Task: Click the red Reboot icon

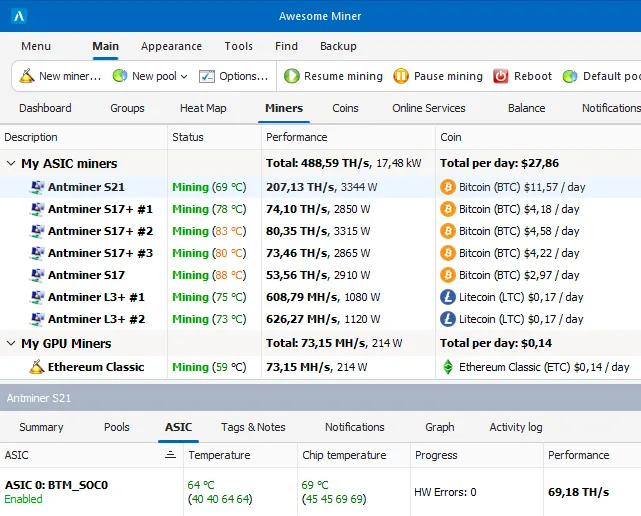Action: tap(502, 76)
